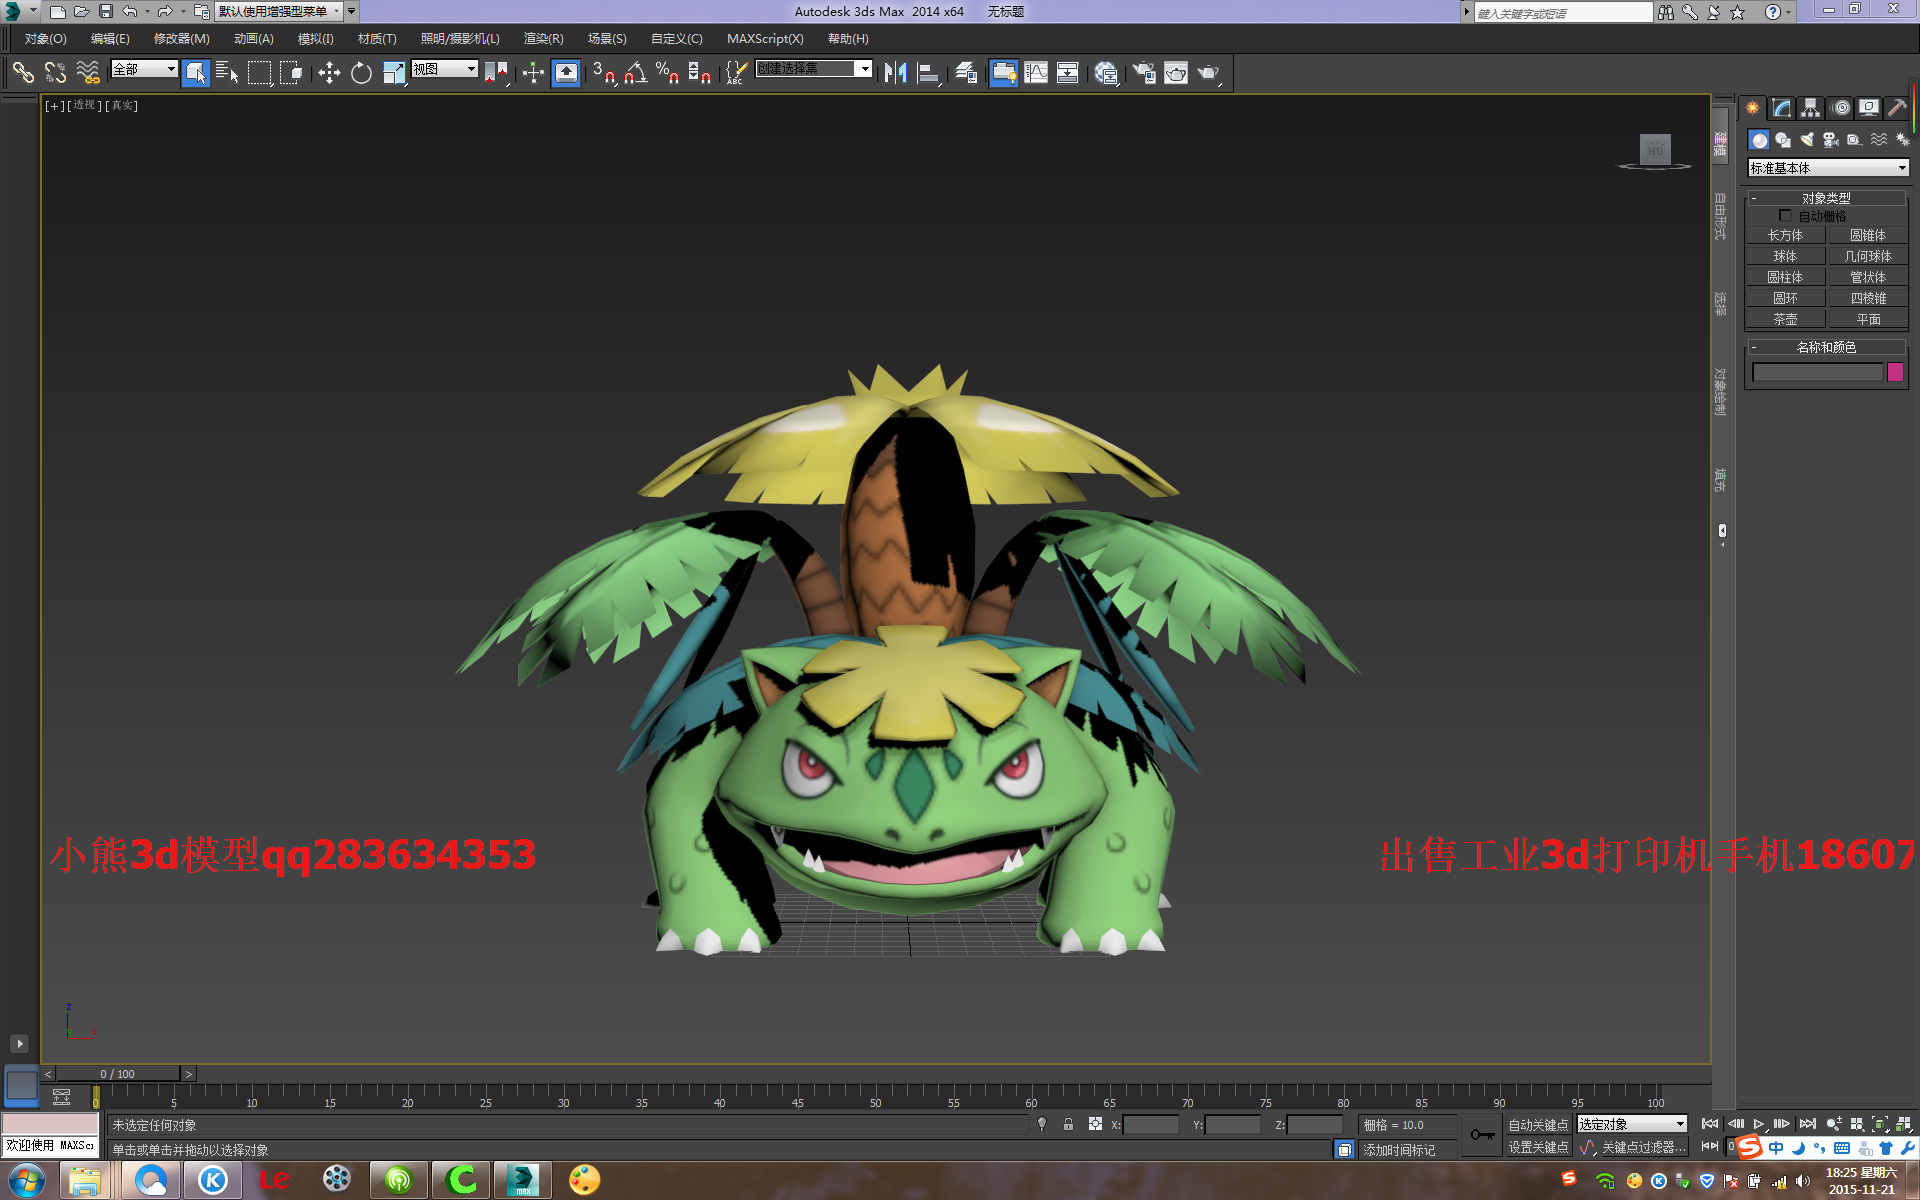Collapse the 名称和颜色 rollout
This screenshot has height=1200, width=1920.
(1826, 347)
